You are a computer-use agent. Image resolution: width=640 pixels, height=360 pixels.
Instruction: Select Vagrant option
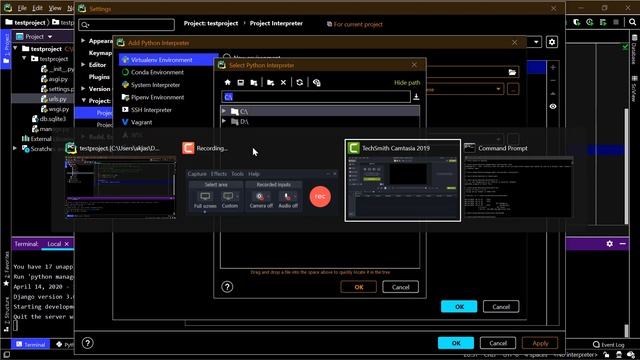pos(141,122)
